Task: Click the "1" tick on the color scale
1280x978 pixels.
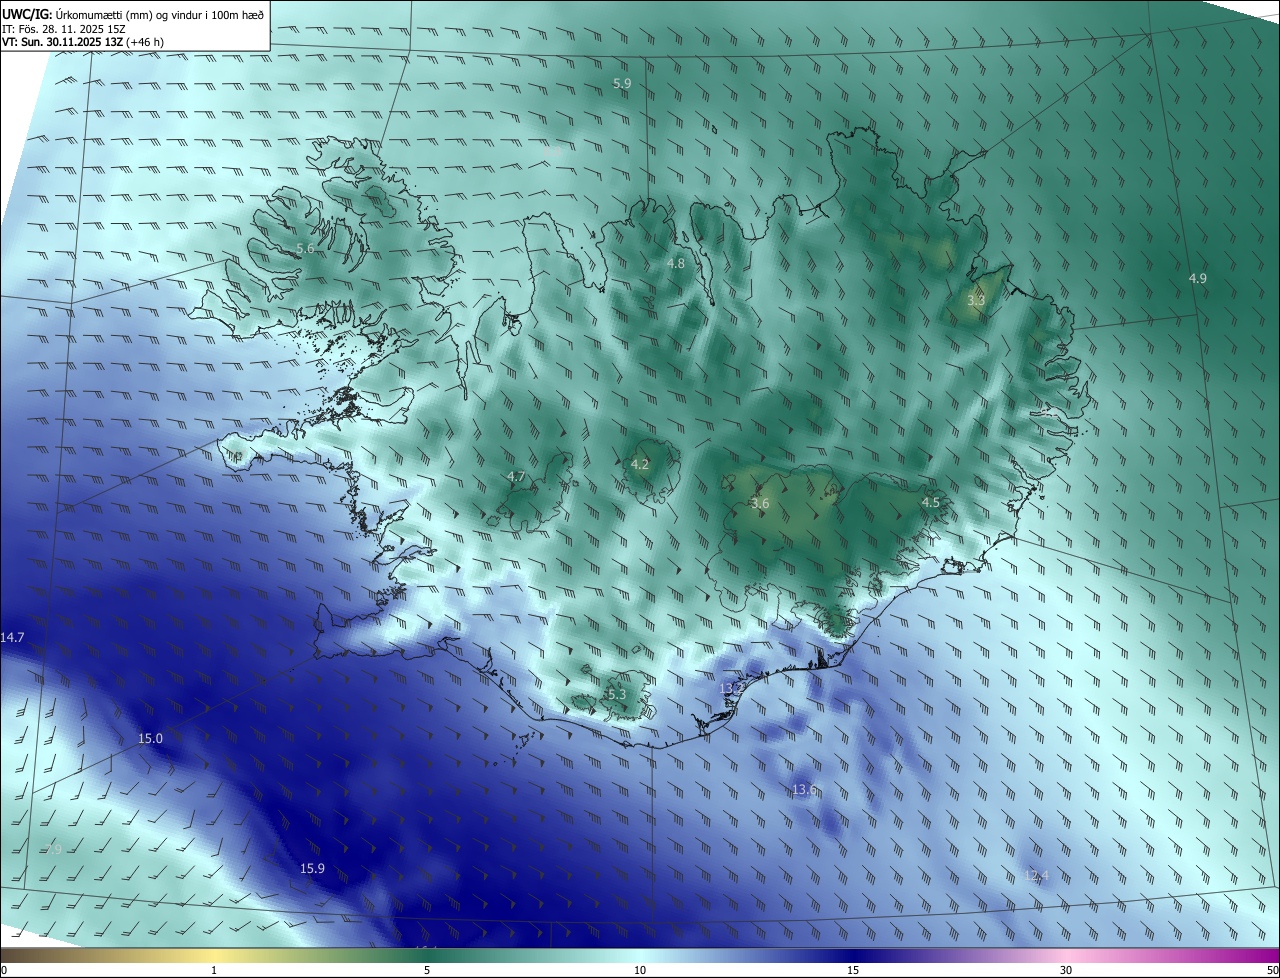Action: click(x=214, y=970)
